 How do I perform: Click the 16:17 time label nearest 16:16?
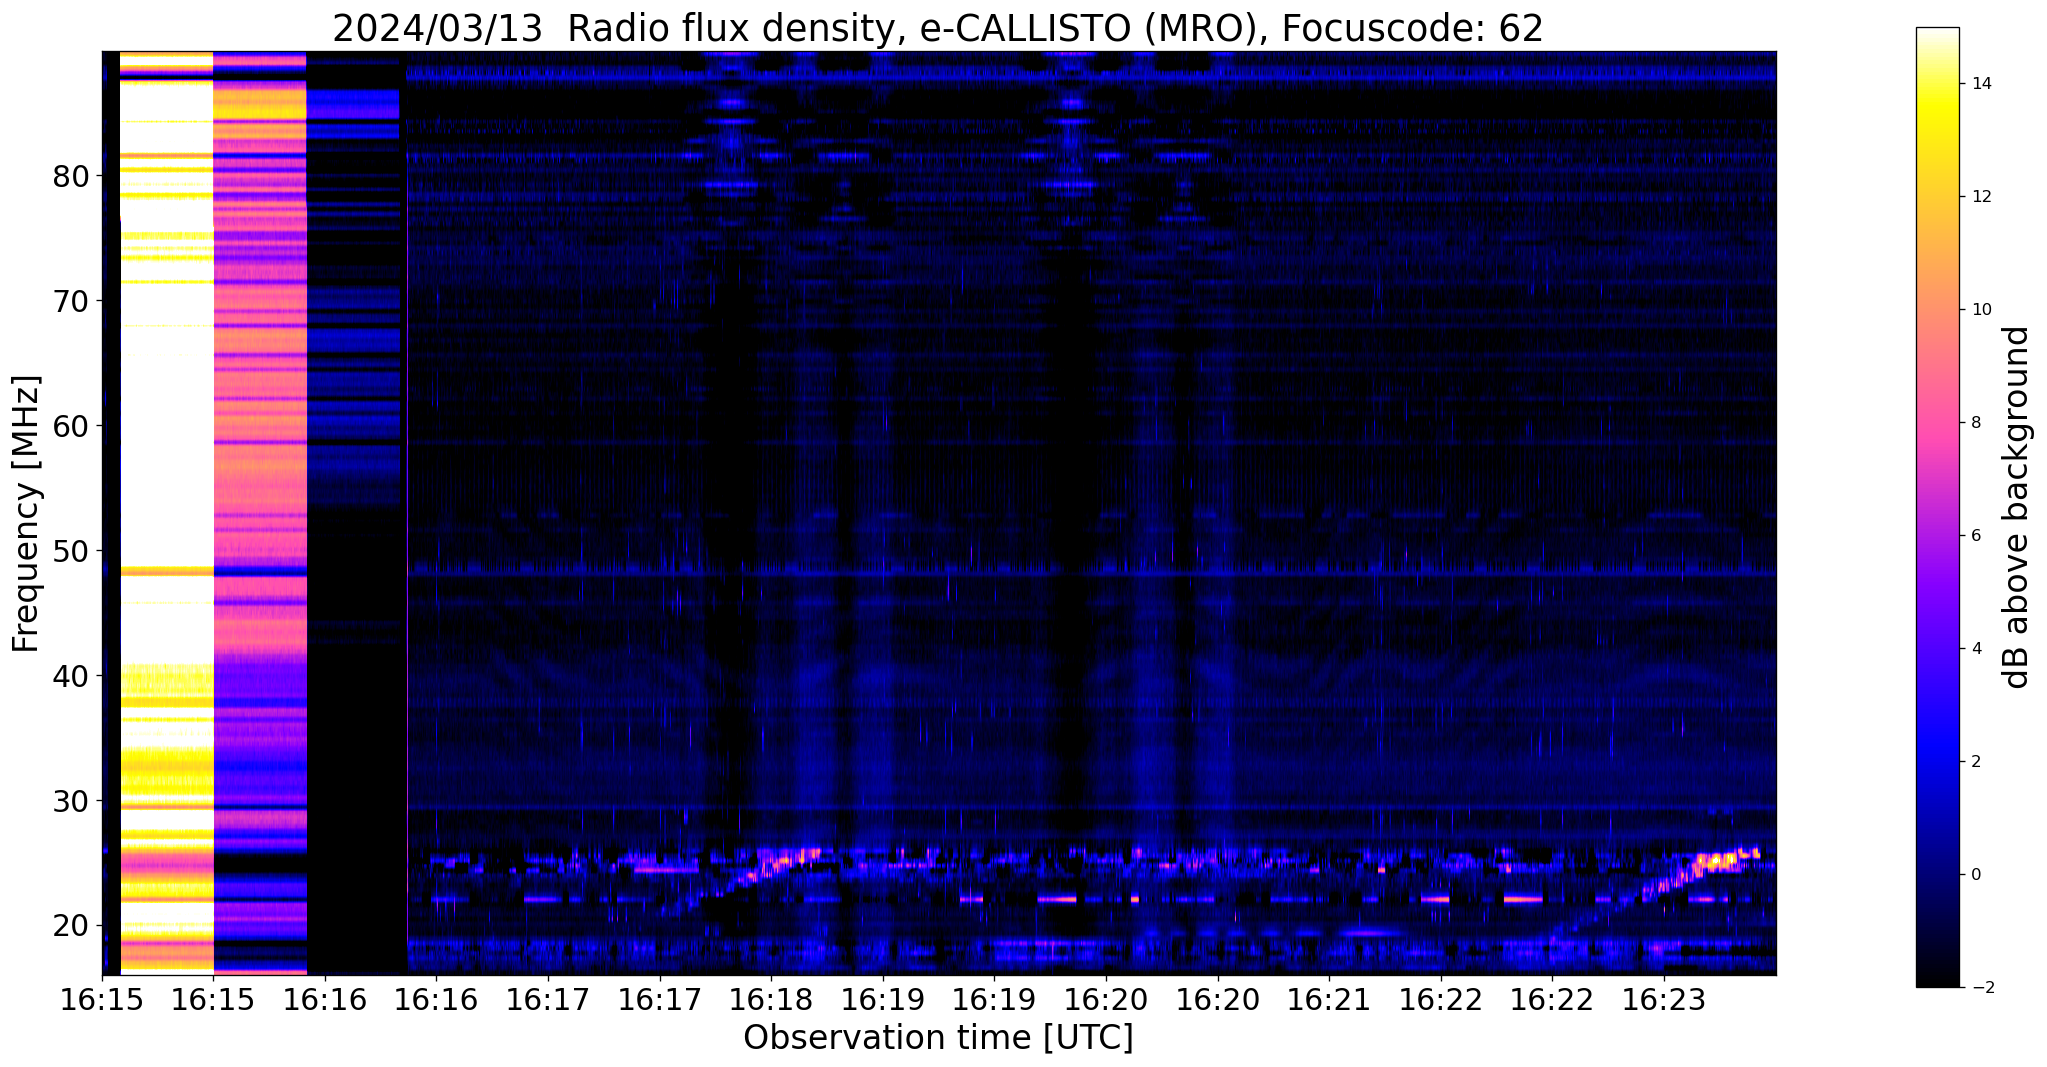[x=548, y=1000]
